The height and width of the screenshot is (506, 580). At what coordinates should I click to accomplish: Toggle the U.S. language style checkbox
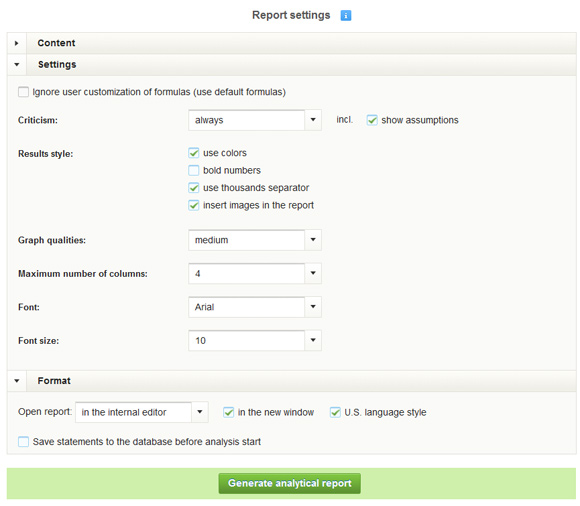tap(335, 412)
